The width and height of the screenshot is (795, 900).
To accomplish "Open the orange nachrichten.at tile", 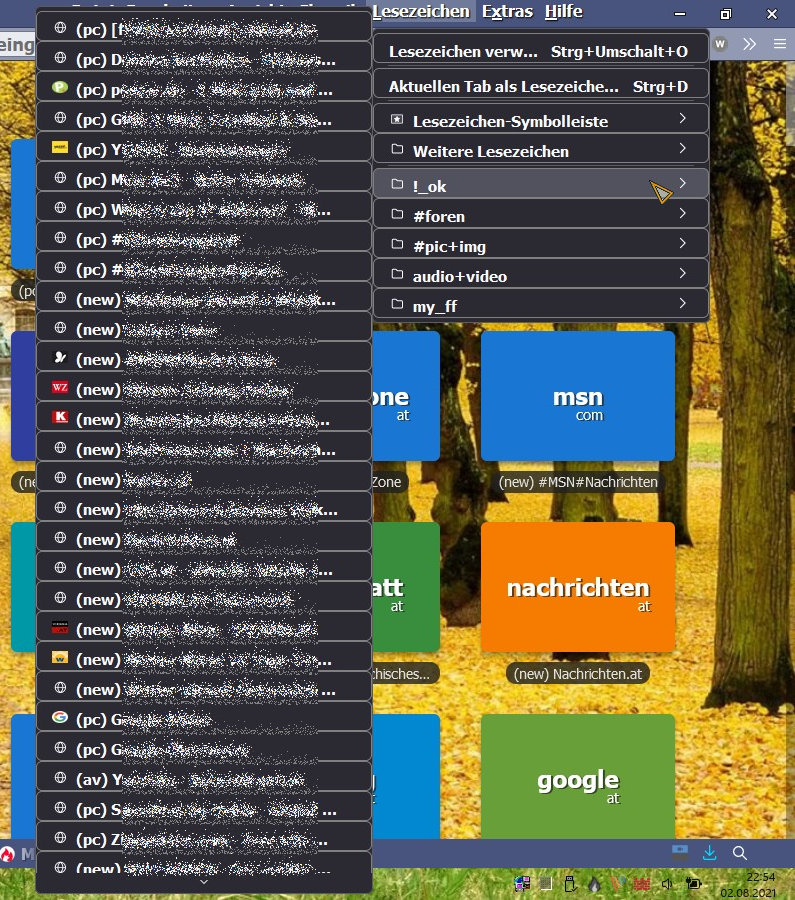I will click(x=578, y=587).
